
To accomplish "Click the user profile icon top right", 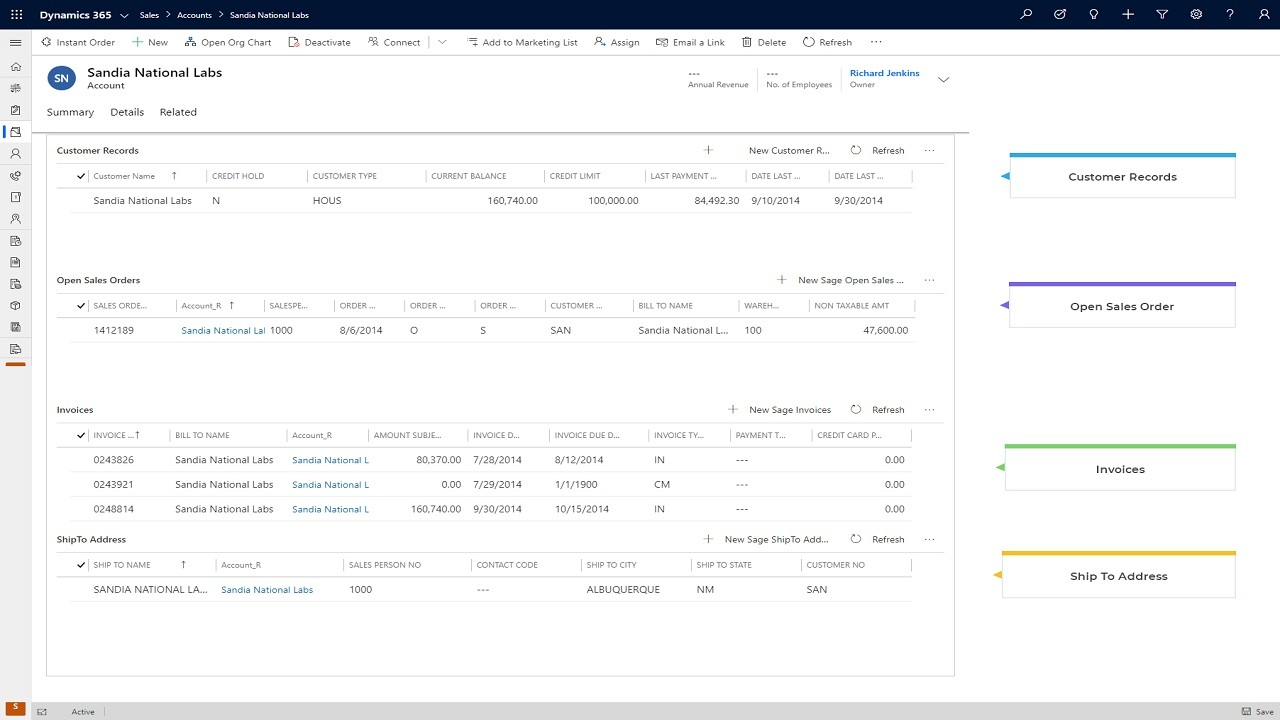I will pyautogui.click(x=1262, y=14).
